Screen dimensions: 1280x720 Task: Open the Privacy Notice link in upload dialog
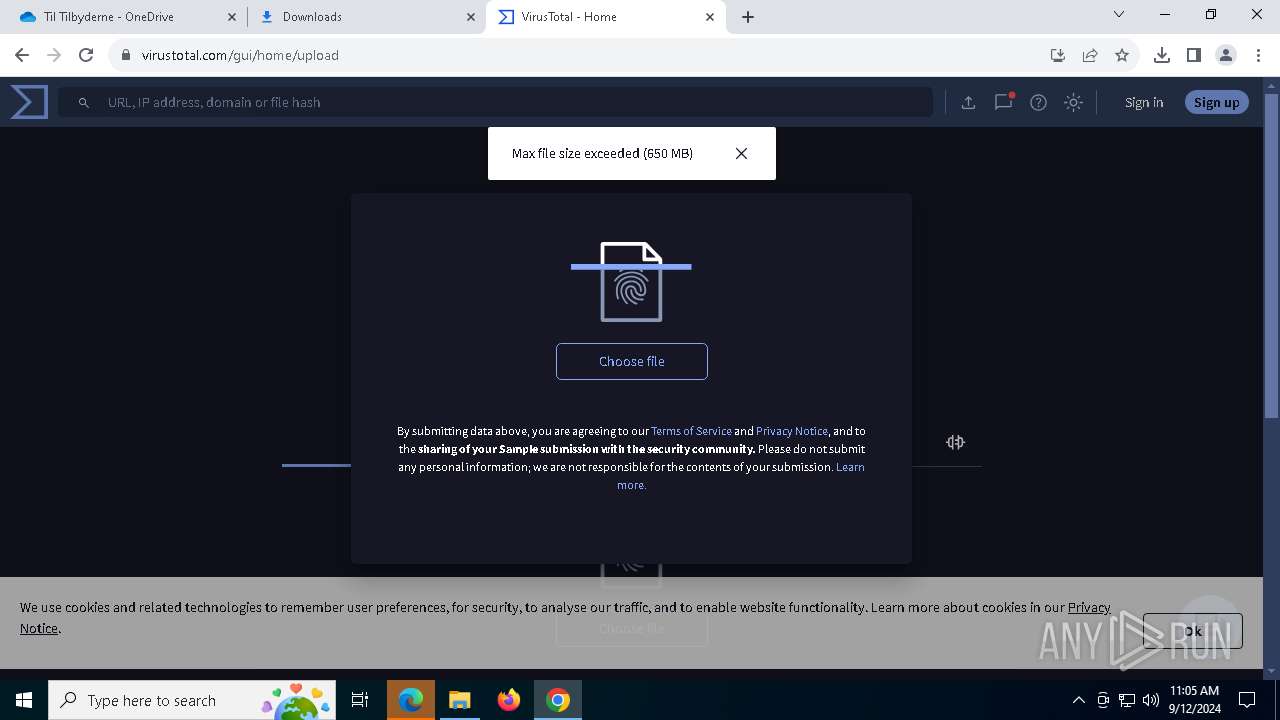point(792,431)
